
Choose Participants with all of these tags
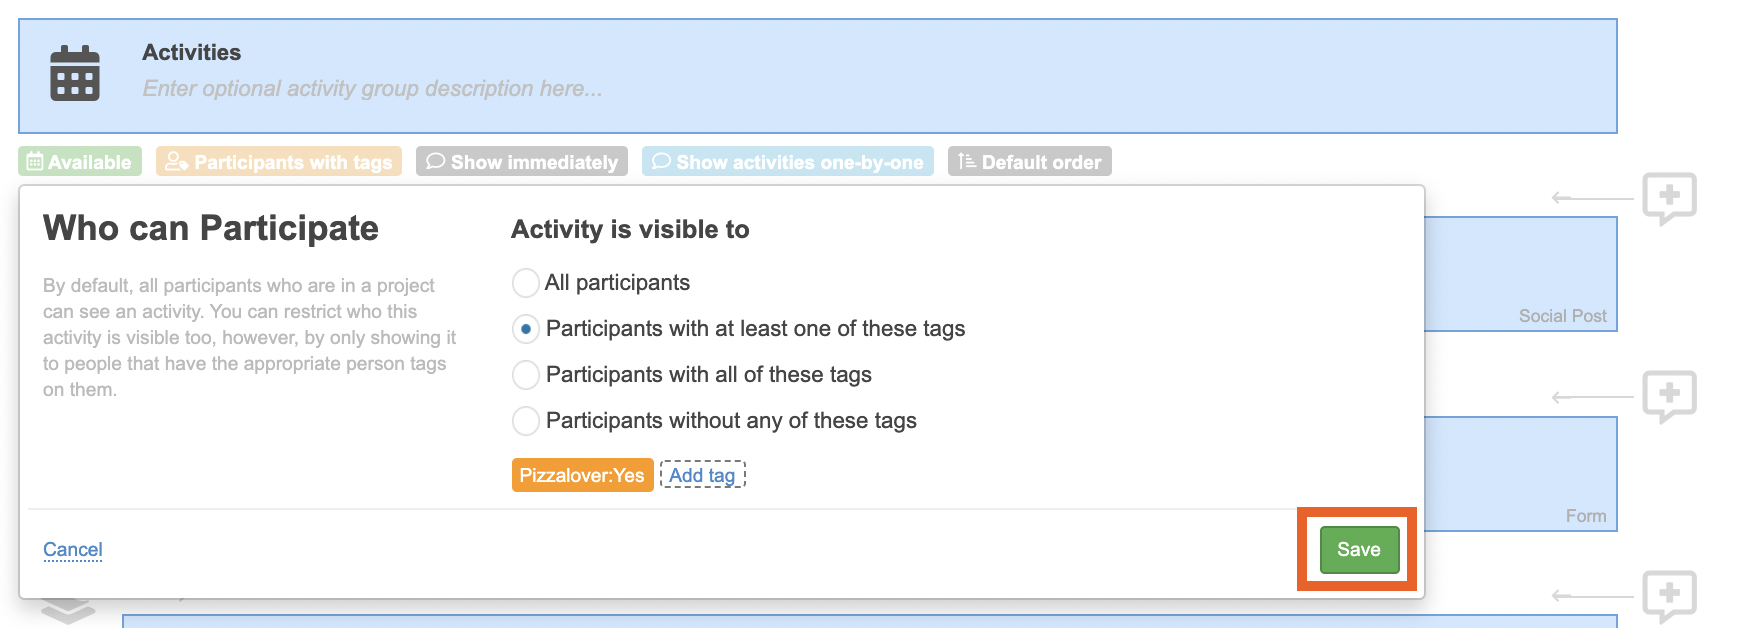(x=526, y=375)
